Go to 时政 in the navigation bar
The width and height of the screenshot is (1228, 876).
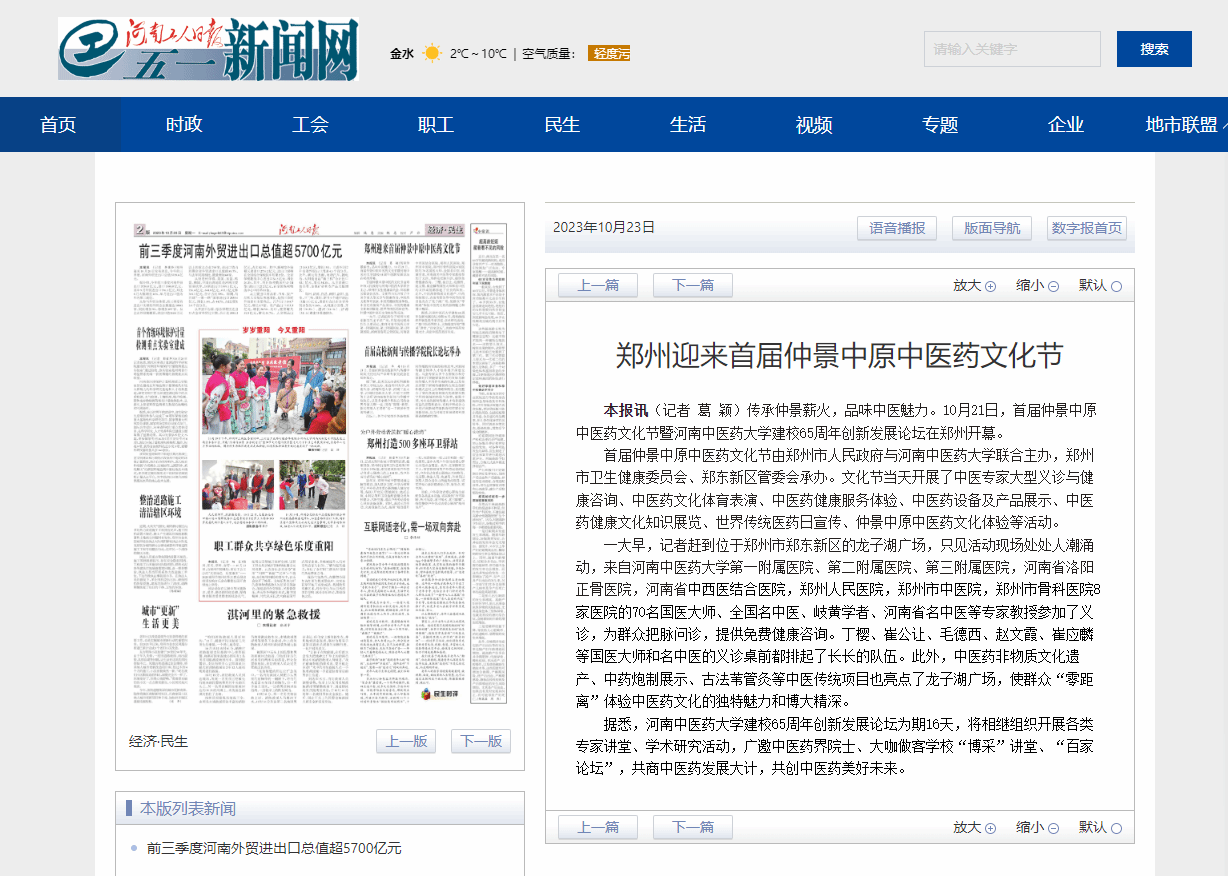184,125
